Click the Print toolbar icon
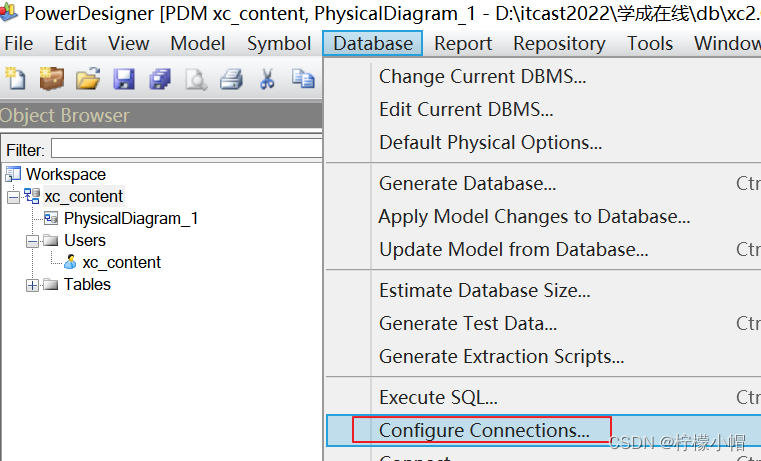The width and height of the screenshot is (761, 461). 232,79
